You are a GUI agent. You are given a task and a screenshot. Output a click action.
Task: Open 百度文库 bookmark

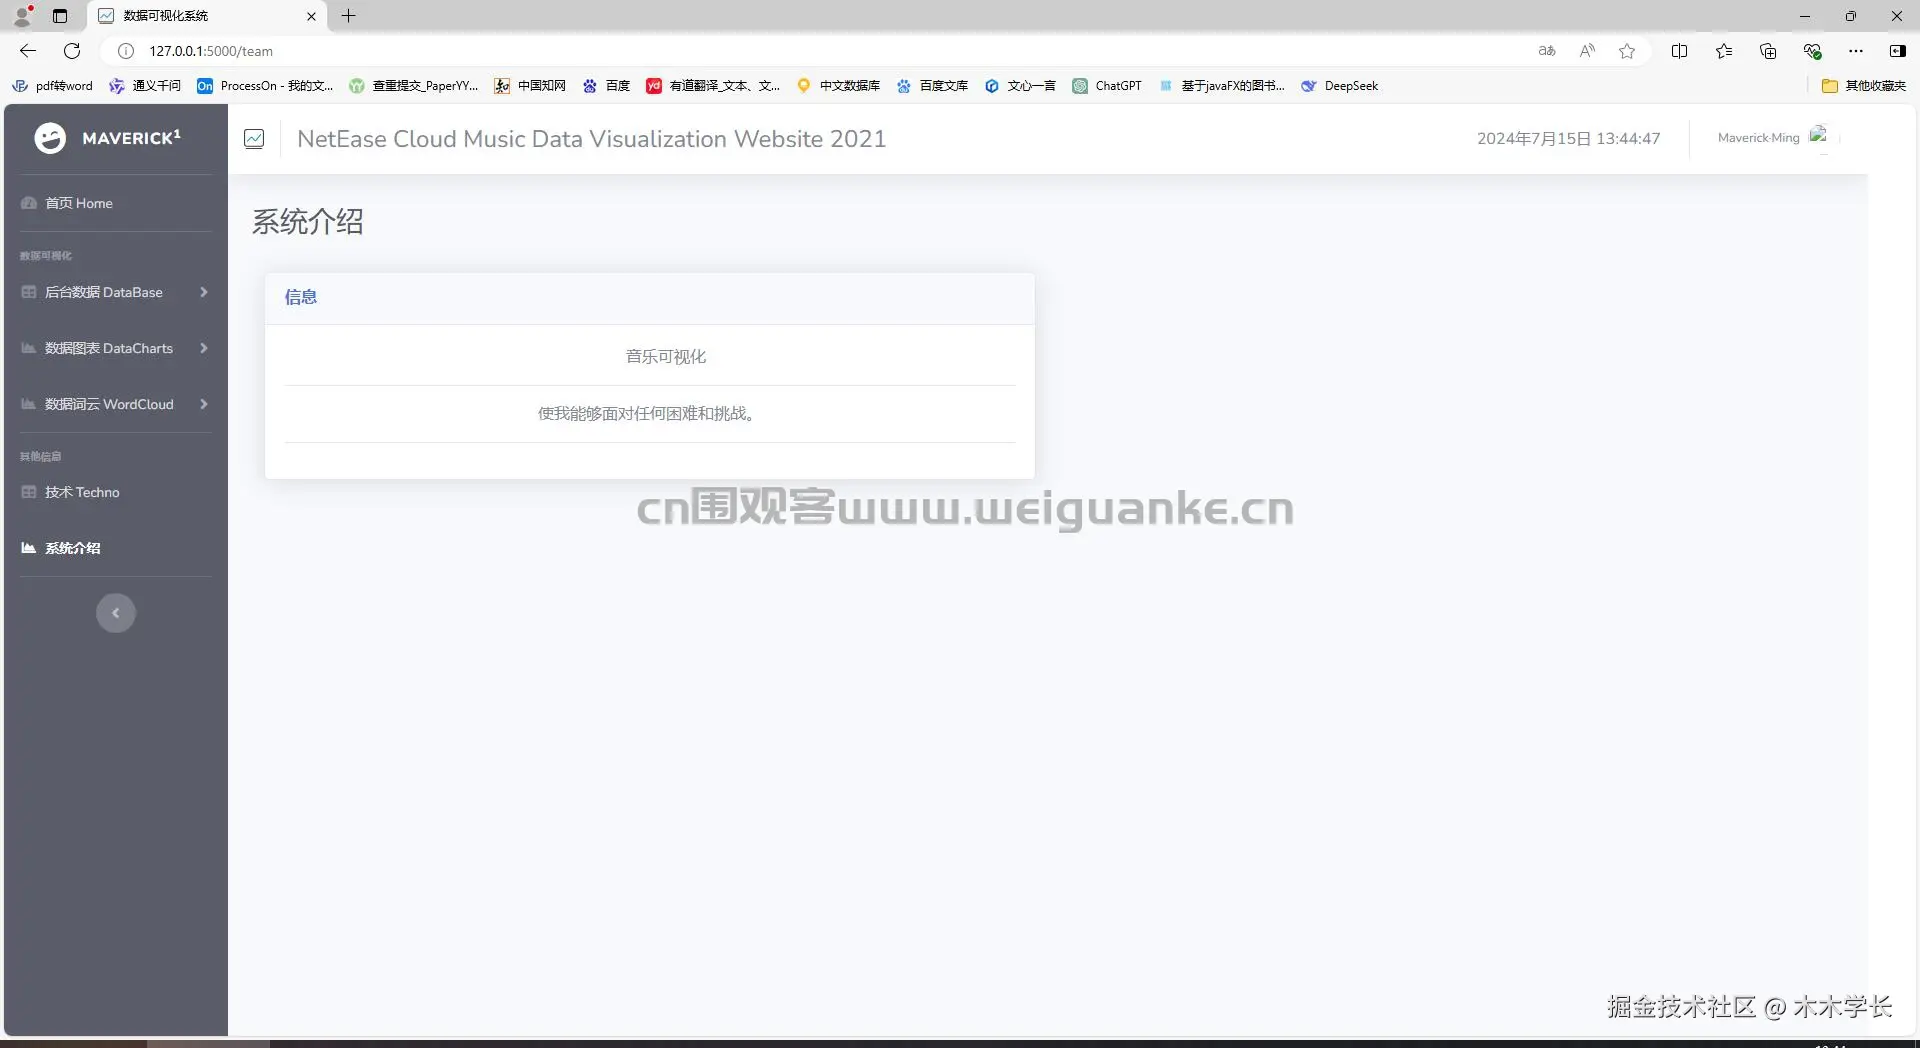pos(932,86)
